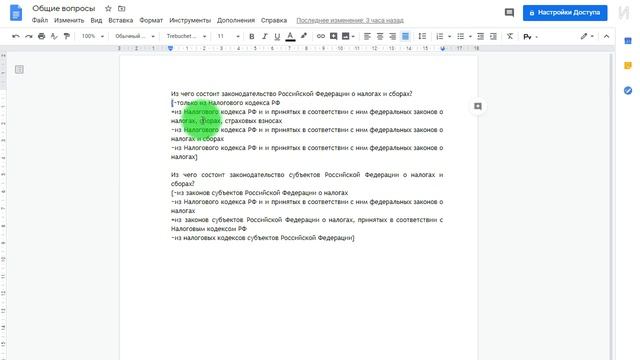640x360 pixels.
Task: Expand bulleted list style dropdown arrow
Action: (470, 36)
